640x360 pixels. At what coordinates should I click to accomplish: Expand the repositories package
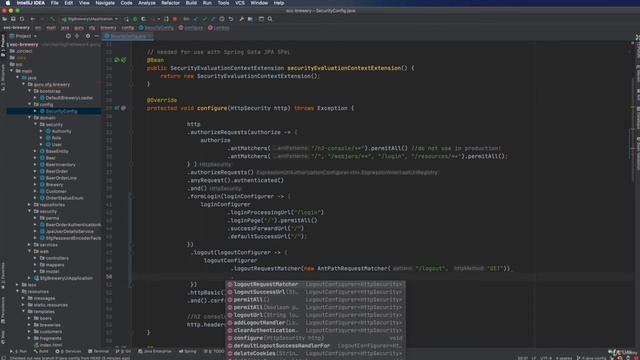[x=30, y=205]
